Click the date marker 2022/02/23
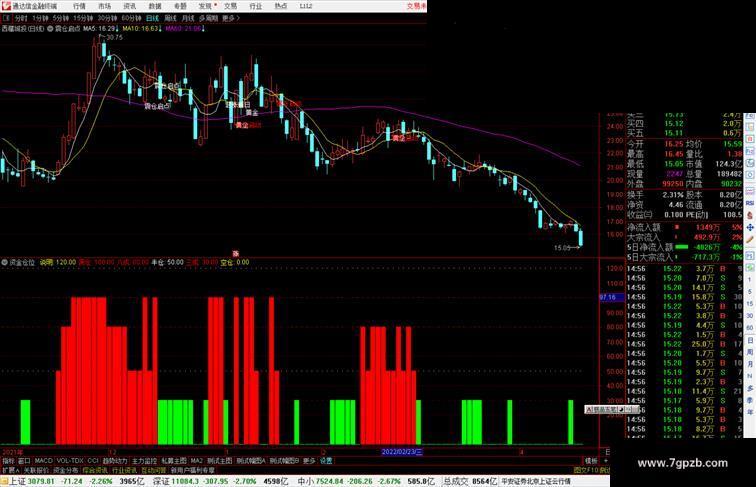The width and height of the screenshot is (756, 487). 402,452
